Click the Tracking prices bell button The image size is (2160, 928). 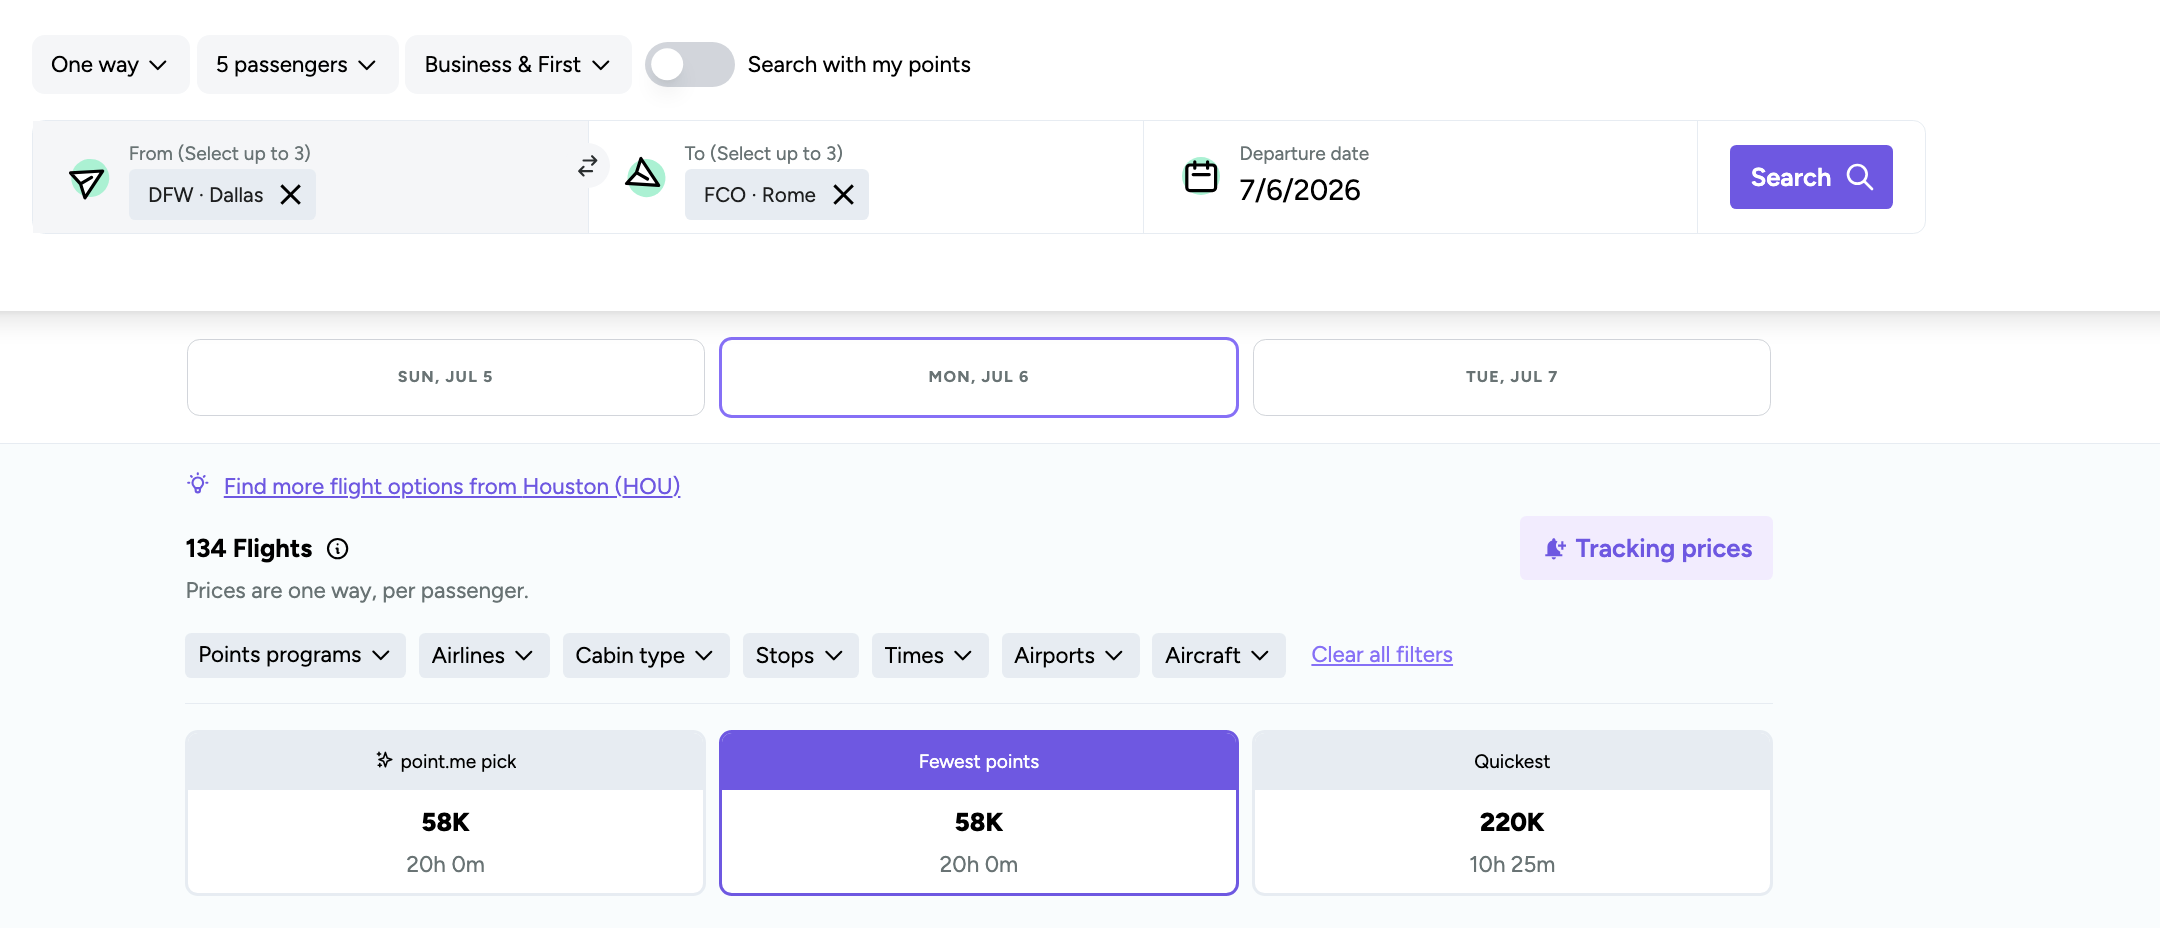click(1646, 548)
